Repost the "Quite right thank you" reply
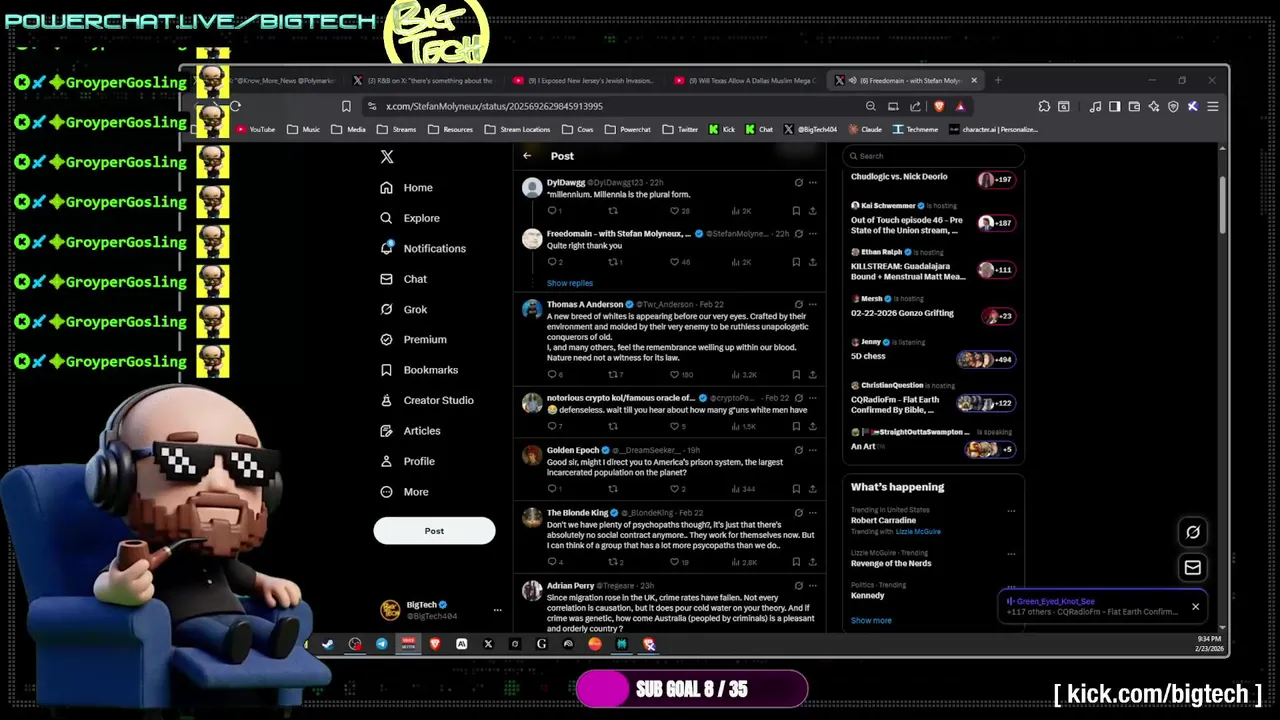 pyautogui.click(x=613, y=262)
